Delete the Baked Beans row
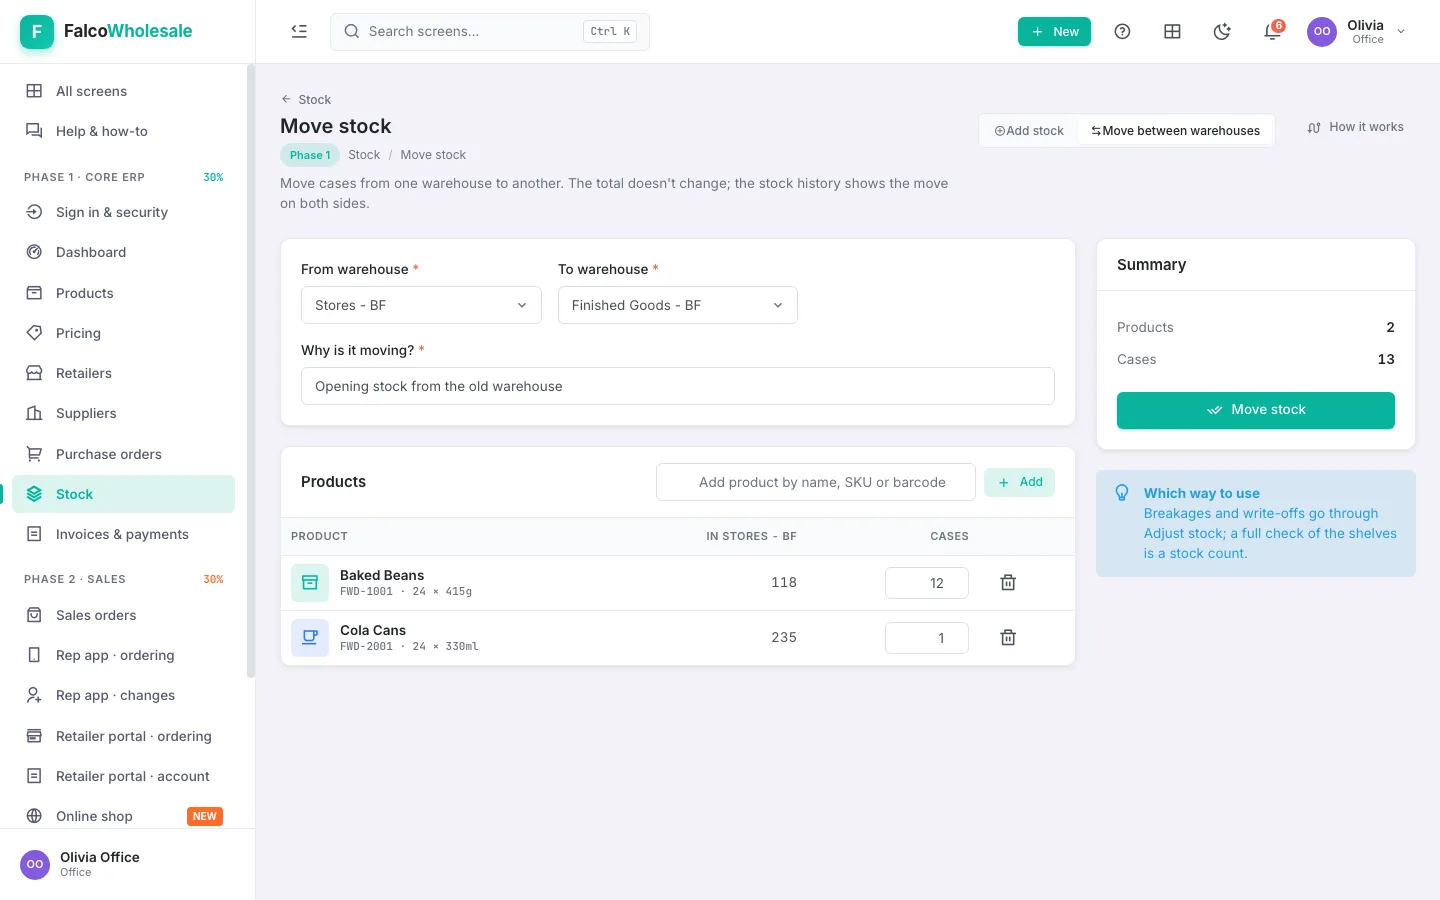 [1008, 583]
